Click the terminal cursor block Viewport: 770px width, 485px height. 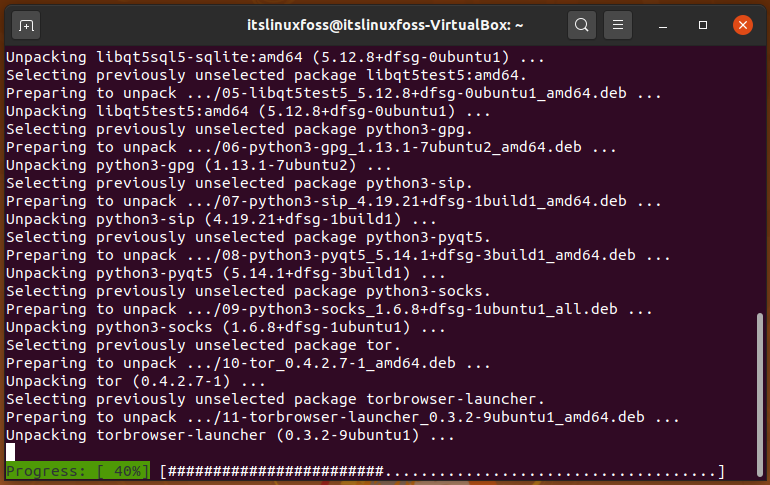click(10, 452)
